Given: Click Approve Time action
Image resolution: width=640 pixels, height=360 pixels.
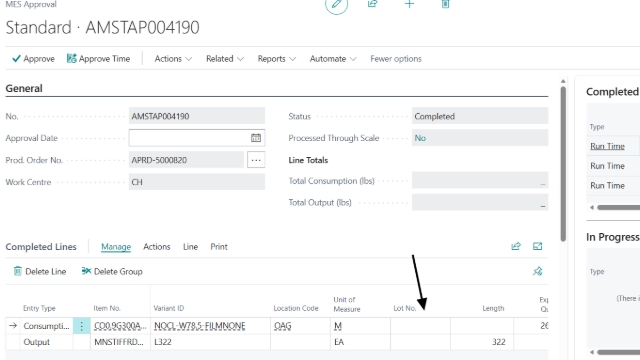Looking at the screenshot, I should [x=98, y=59].
